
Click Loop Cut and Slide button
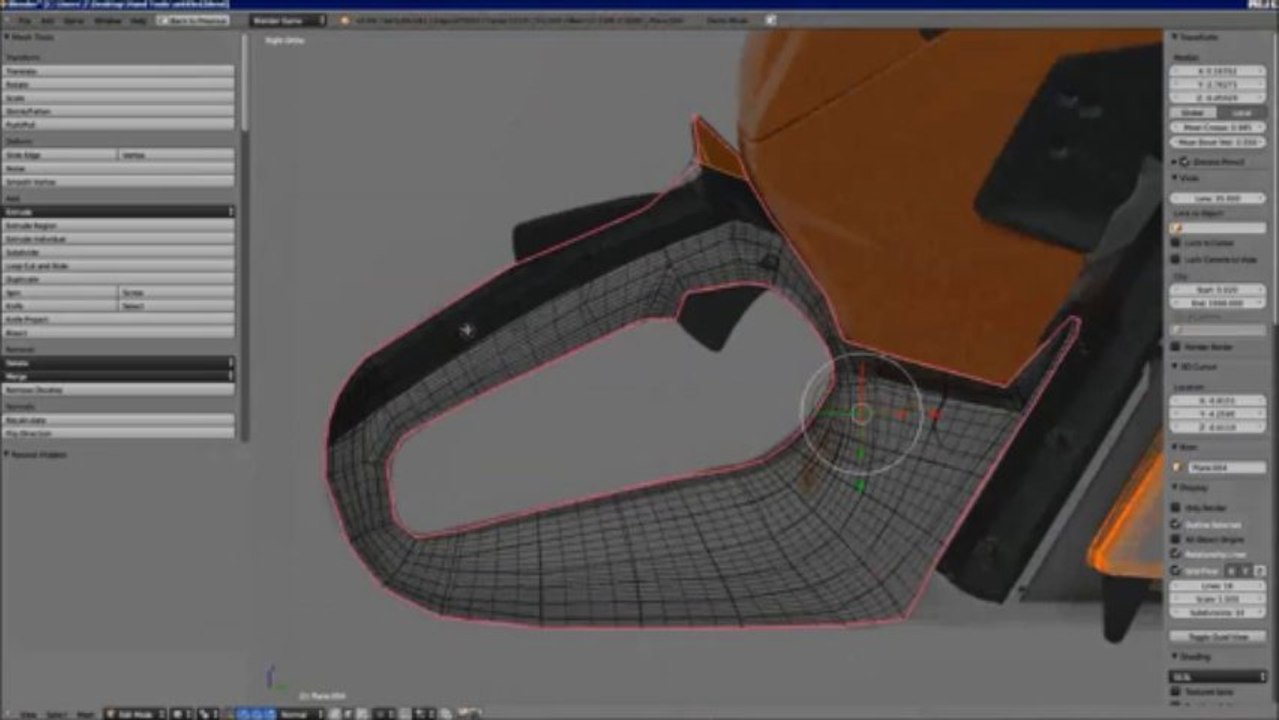click(119, 266)
